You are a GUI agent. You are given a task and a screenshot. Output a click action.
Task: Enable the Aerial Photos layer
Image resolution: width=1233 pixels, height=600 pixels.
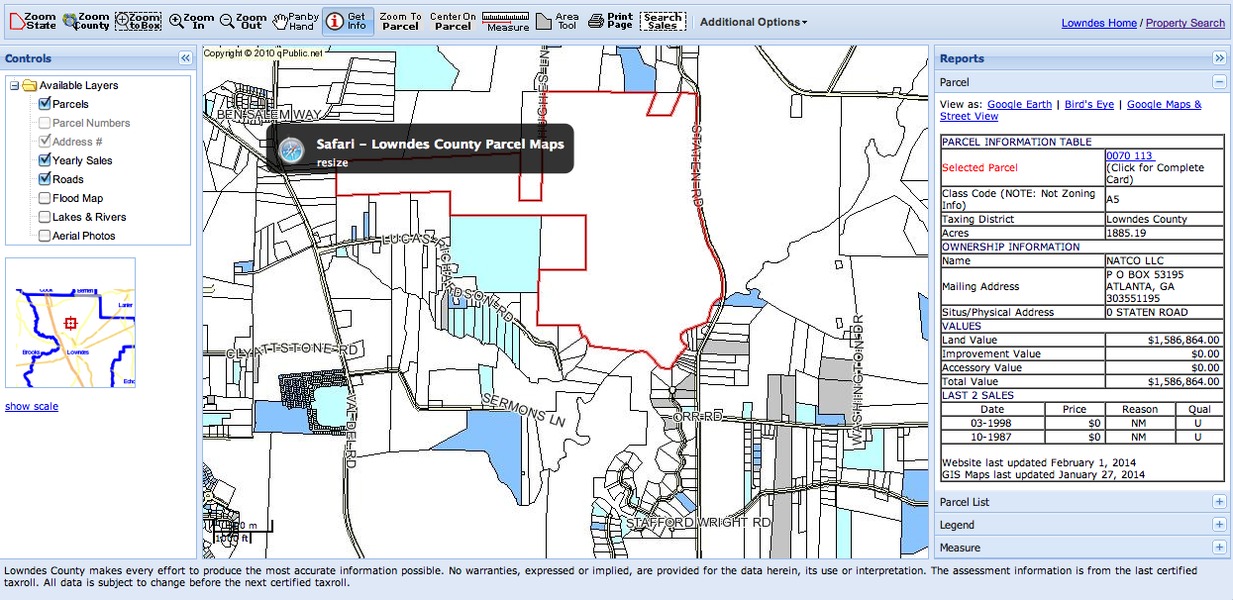pos(45,236)
